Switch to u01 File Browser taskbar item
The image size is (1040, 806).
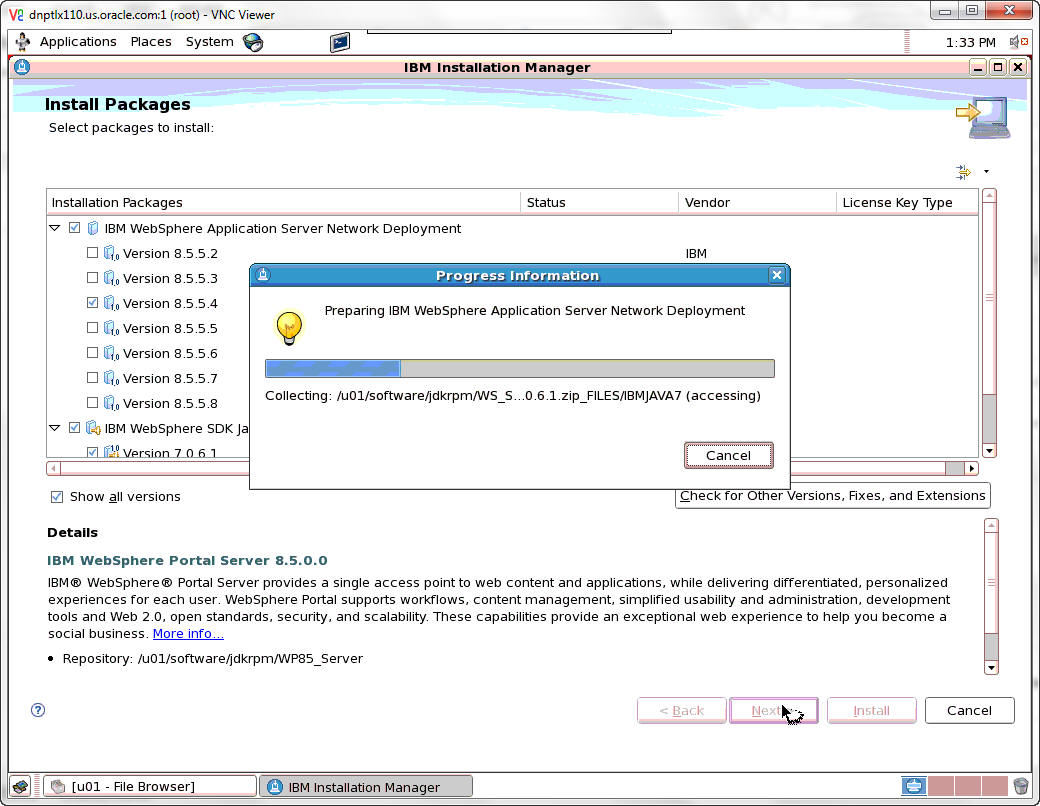pos(150,787)
